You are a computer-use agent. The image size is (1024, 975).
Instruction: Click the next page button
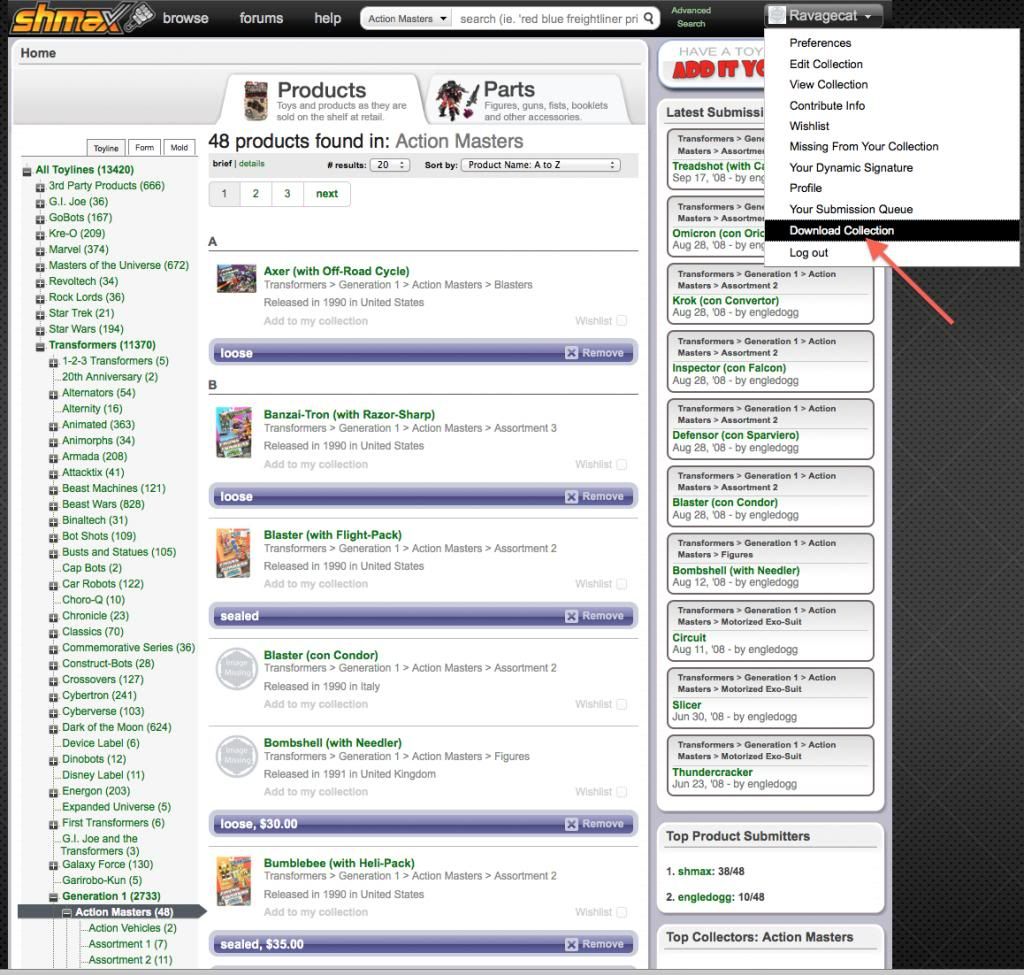coord(327,194)
